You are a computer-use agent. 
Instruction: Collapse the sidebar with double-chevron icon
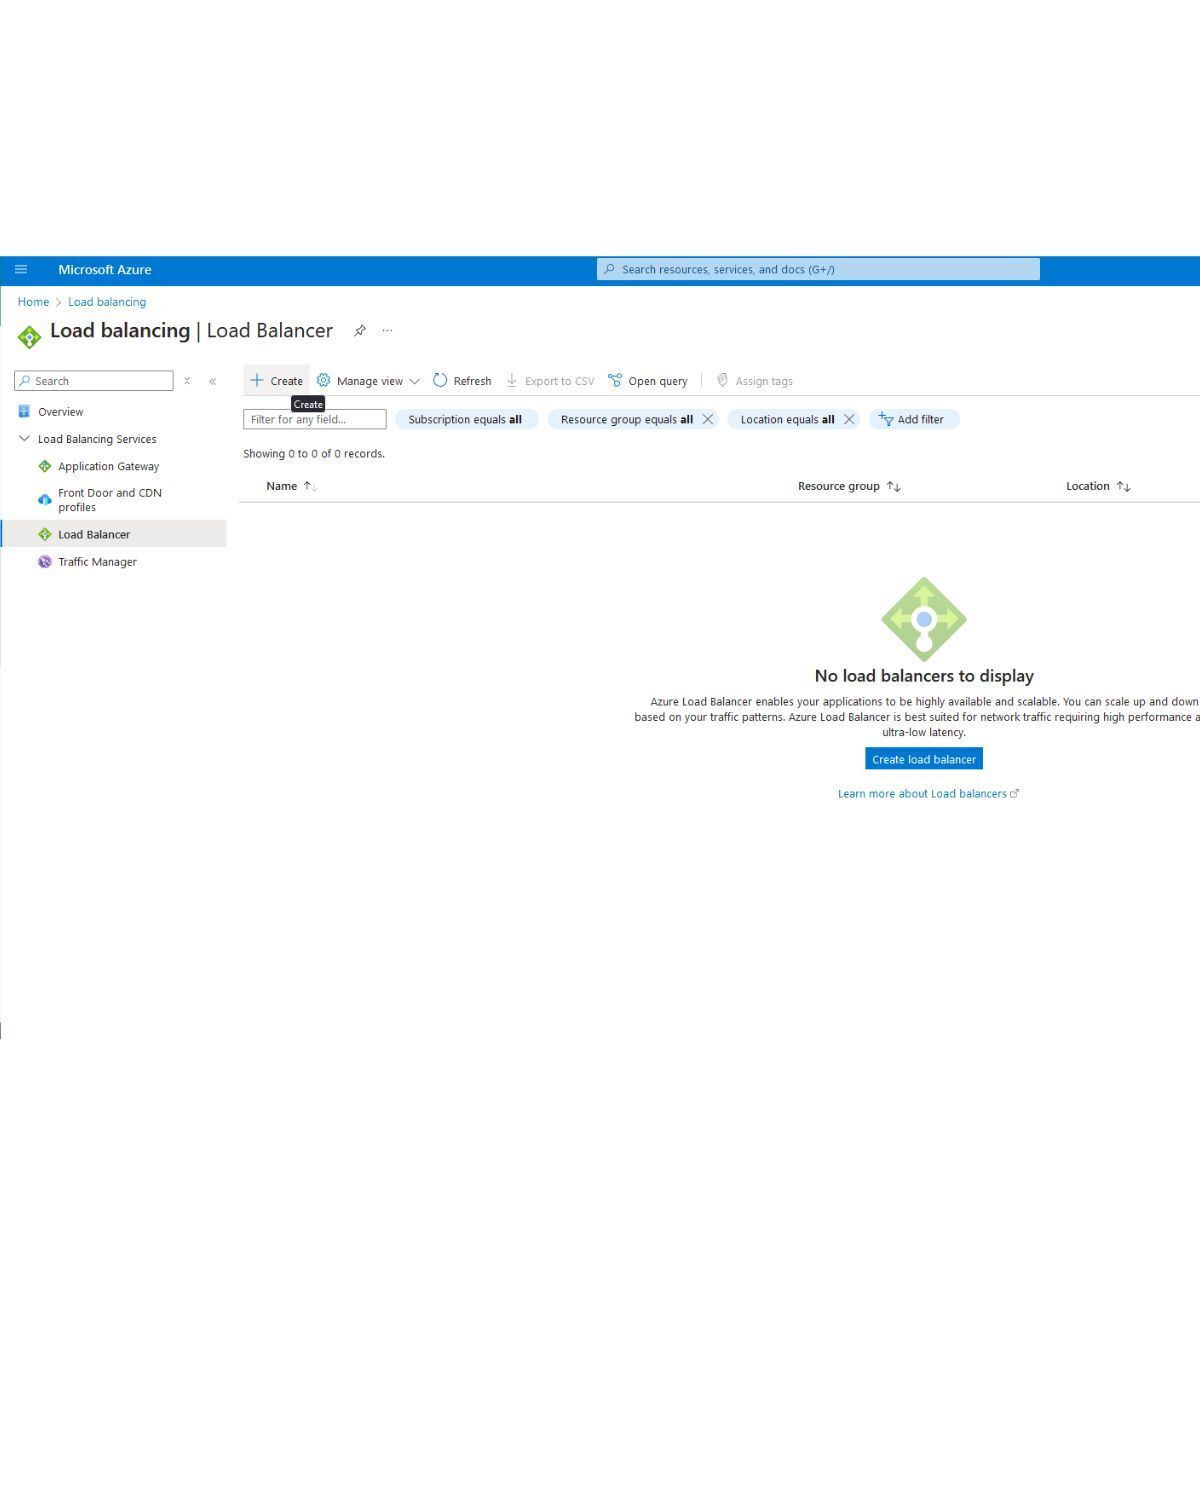click(x=213, y=381)
